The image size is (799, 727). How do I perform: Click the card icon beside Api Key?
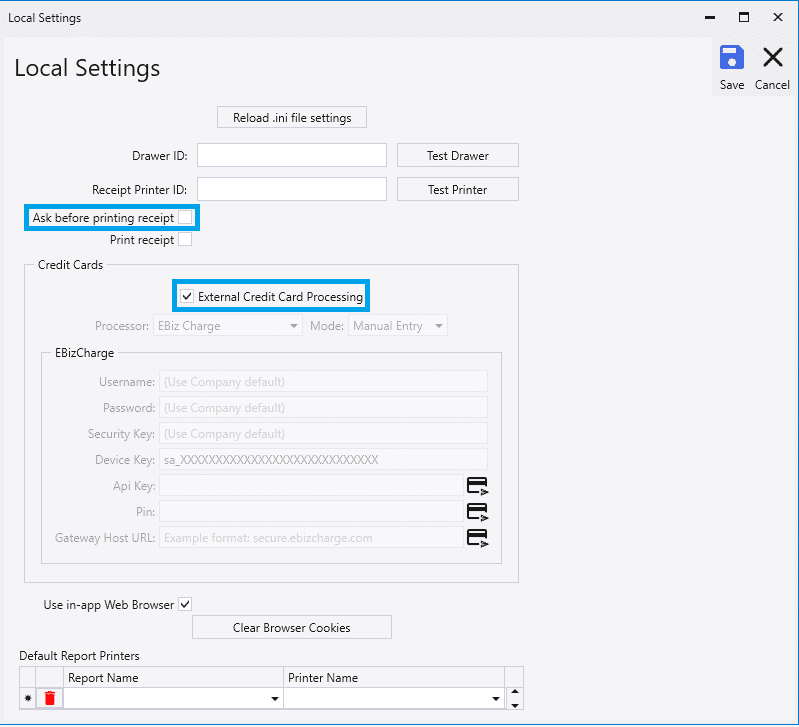pyautogui.click(x=477, y=486)
